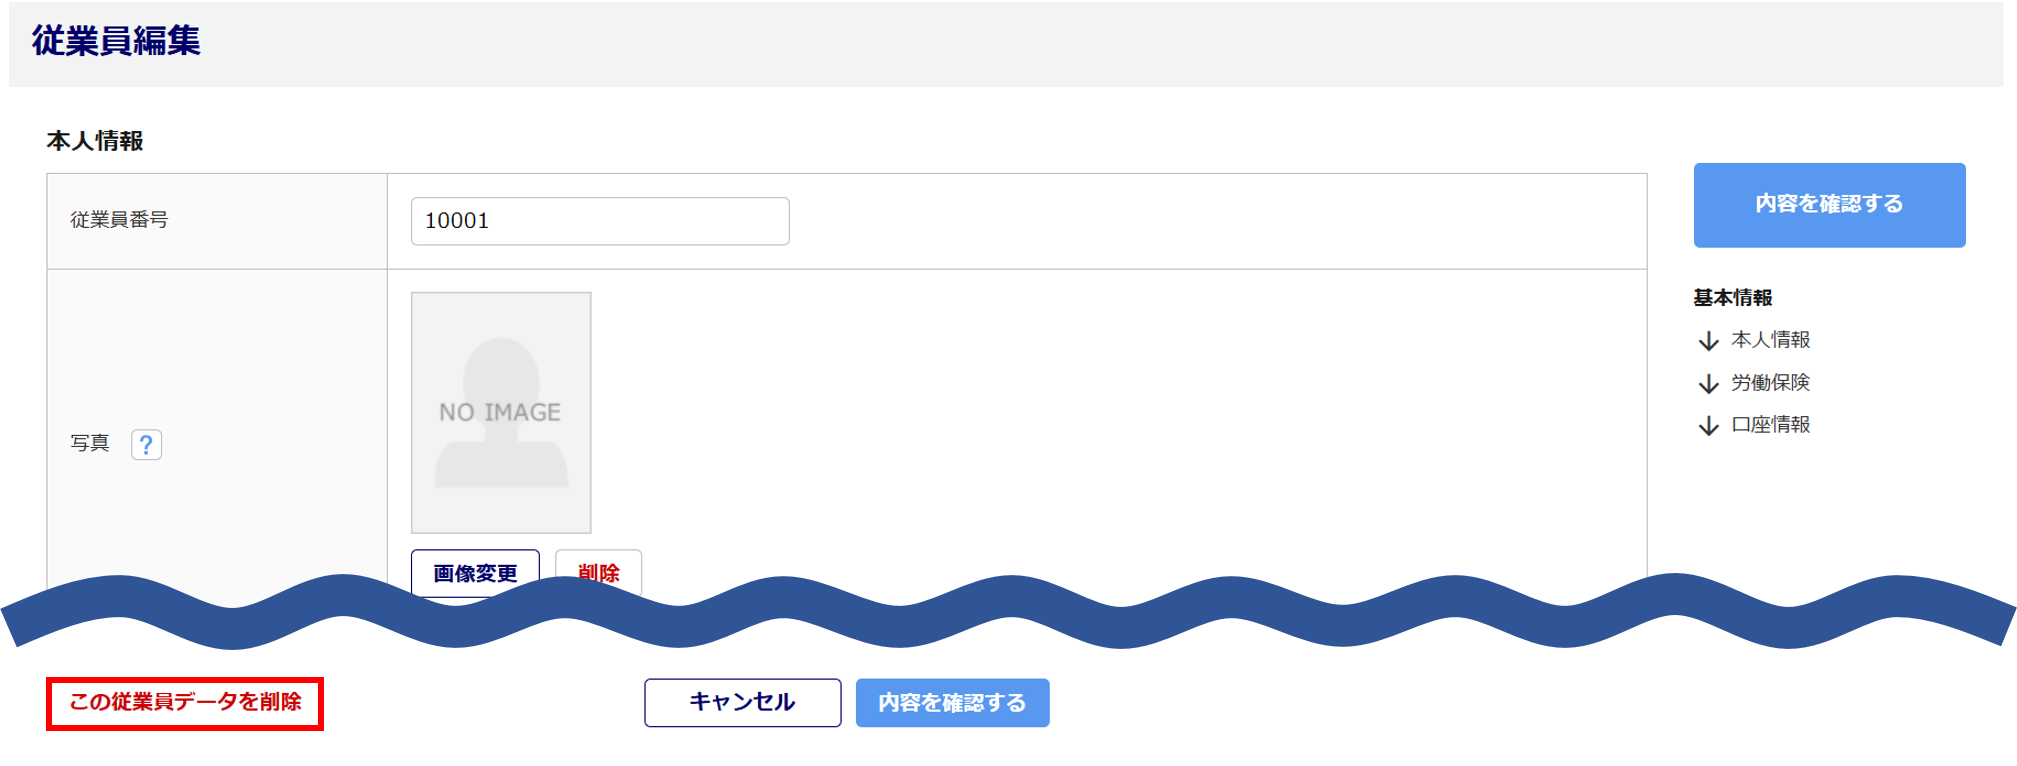This screenshot has width=2017, height=766.
Task: Click the NO IMAGE photo placeholder
Action: click(x=501, y=412)
